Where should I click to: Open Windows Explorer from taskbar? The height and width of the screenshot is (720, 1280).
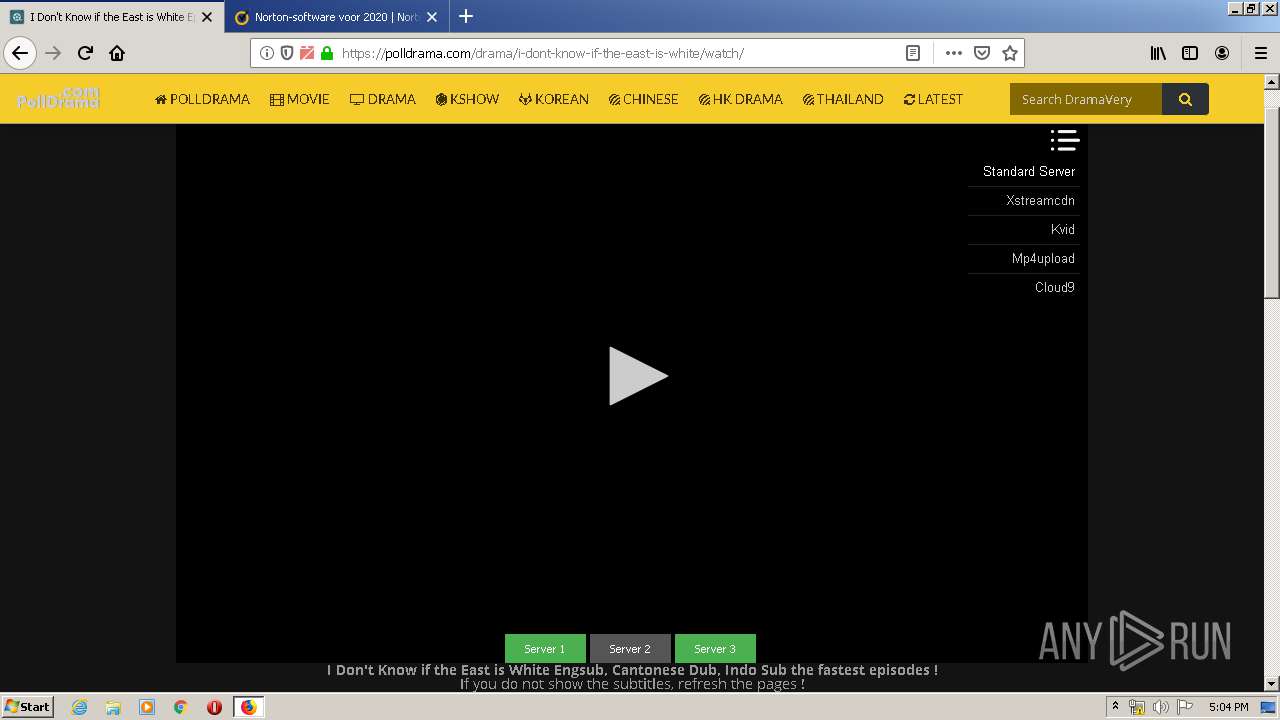click(x=113, y=707)
